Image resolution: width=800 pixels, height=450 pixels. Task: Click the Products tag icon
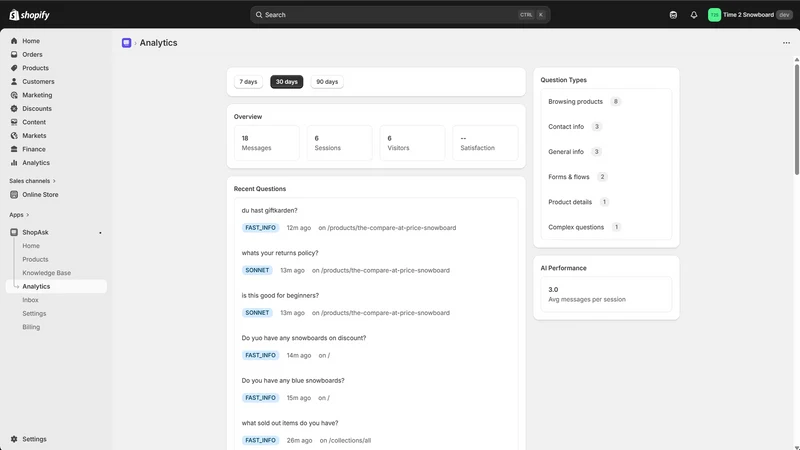coord(14,68)
